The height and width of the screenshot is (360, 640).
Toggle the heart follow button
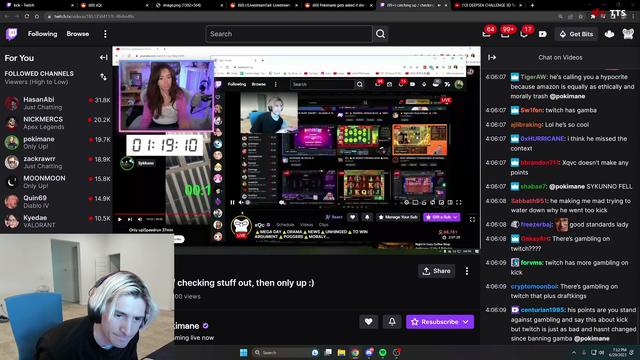pyautogui.click(x=368, y=322)
